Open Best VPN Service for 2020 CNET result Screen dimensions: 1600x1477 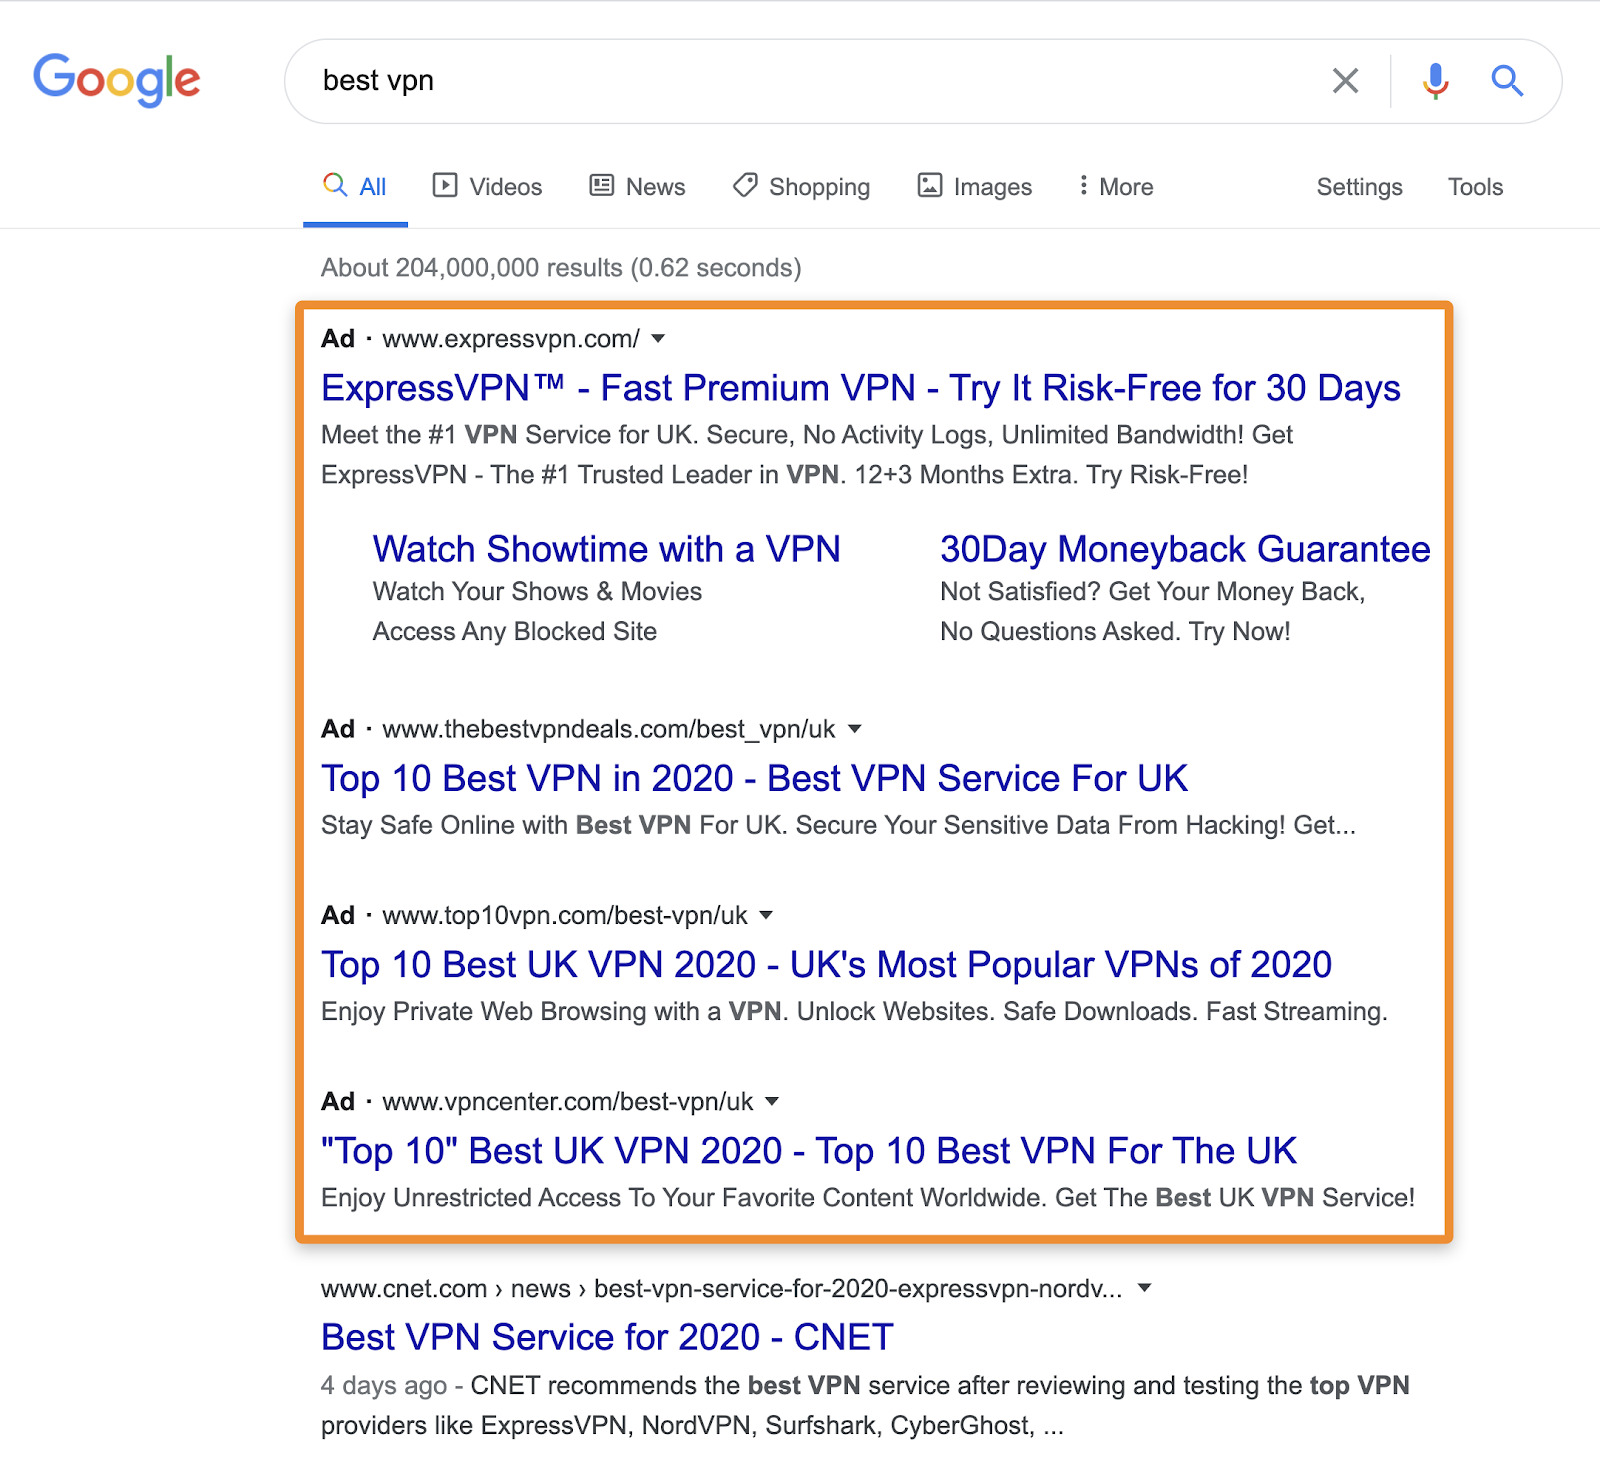click(605, 1337)
